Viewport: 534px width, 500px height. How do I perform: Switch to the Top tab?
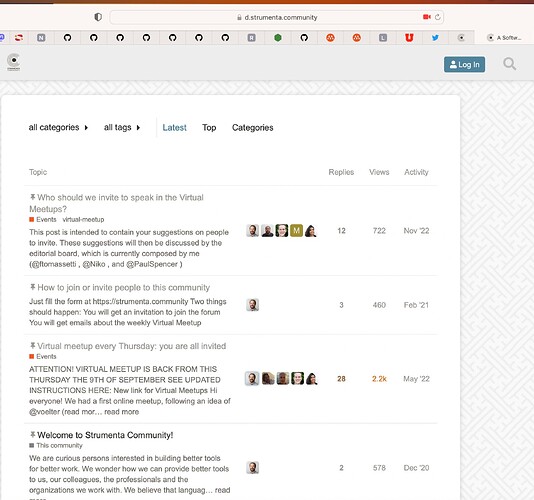pyautogui.click(x=209, y=128)
